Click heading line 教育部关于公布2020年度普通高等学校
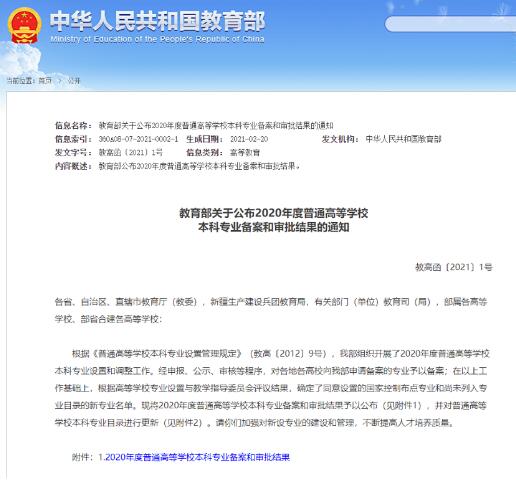Viewport: 516px width, 480px height. [x=274, y=213]
